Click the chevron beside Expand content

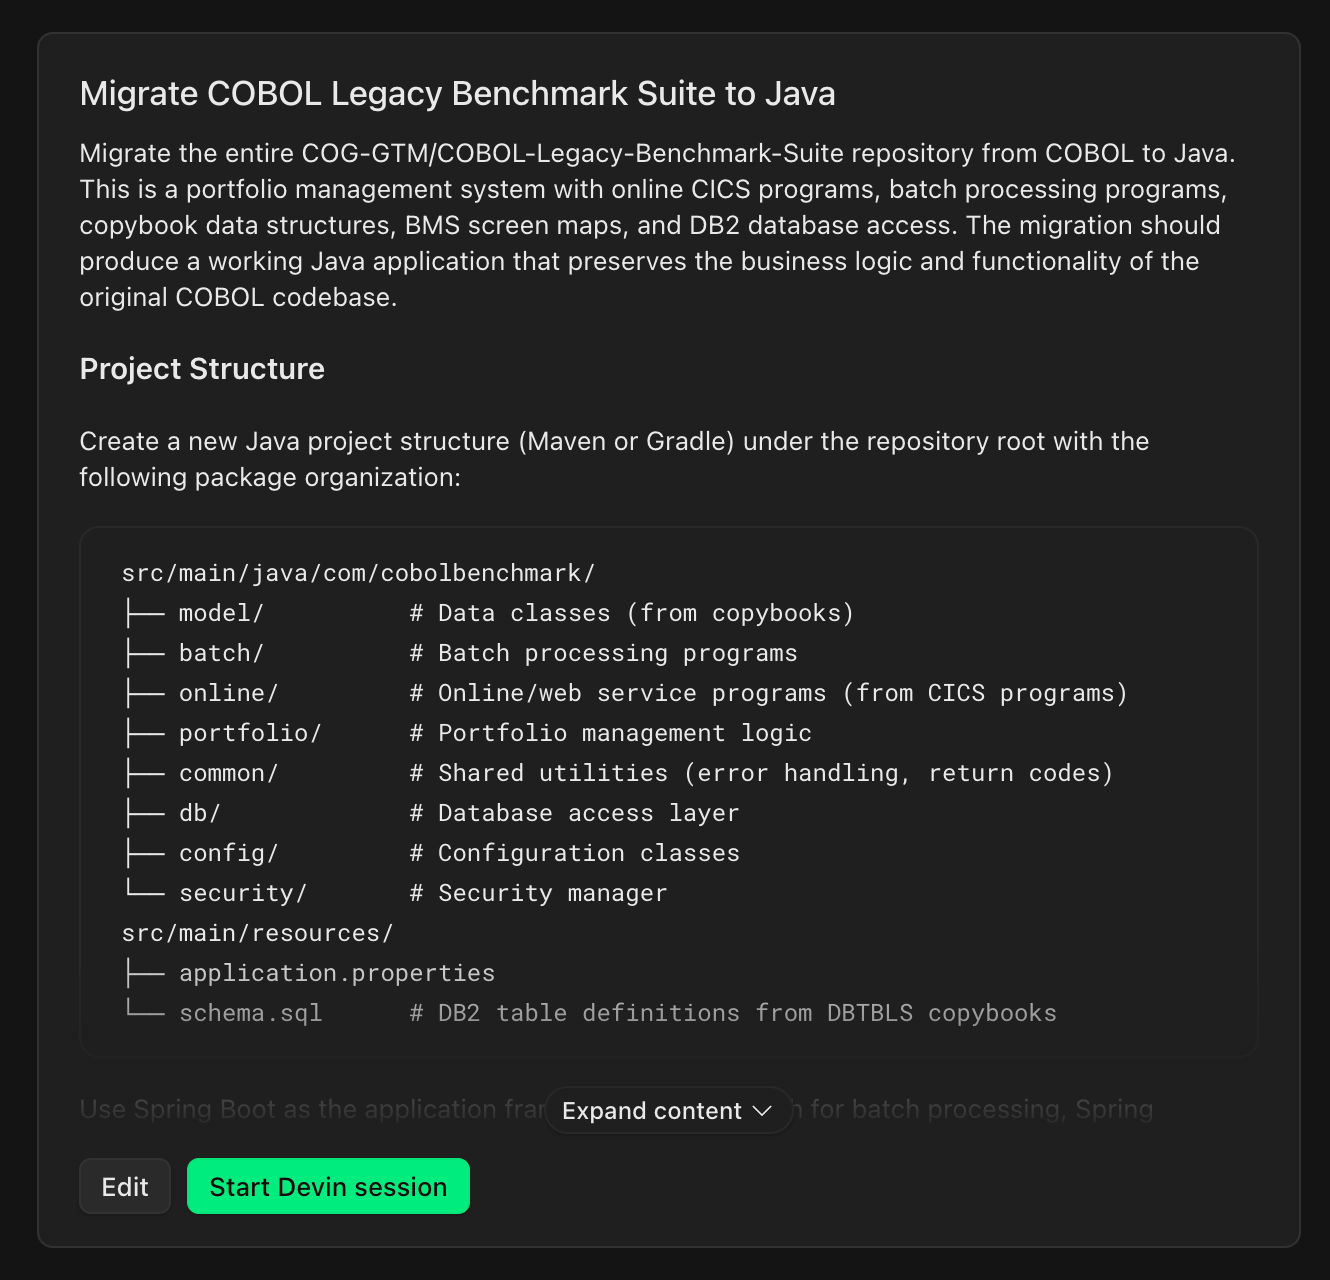762,1111
